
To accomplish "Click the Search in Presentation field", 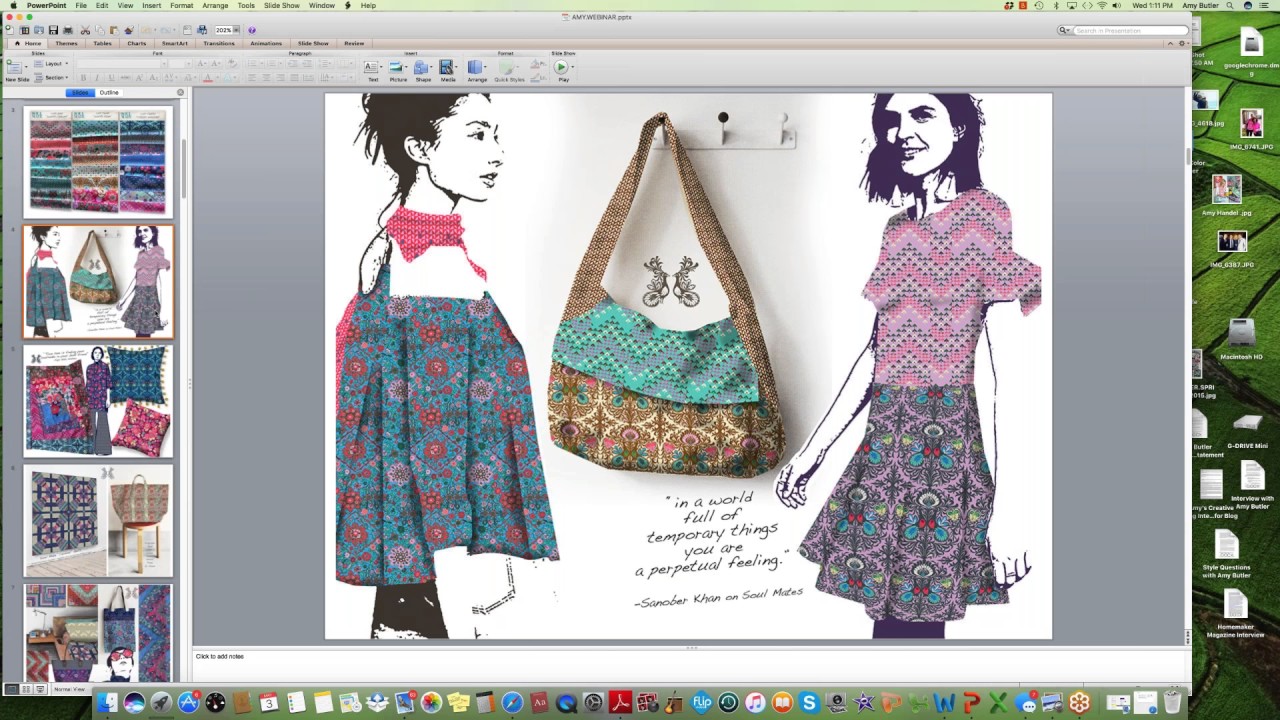I will tap(1130, 30).
